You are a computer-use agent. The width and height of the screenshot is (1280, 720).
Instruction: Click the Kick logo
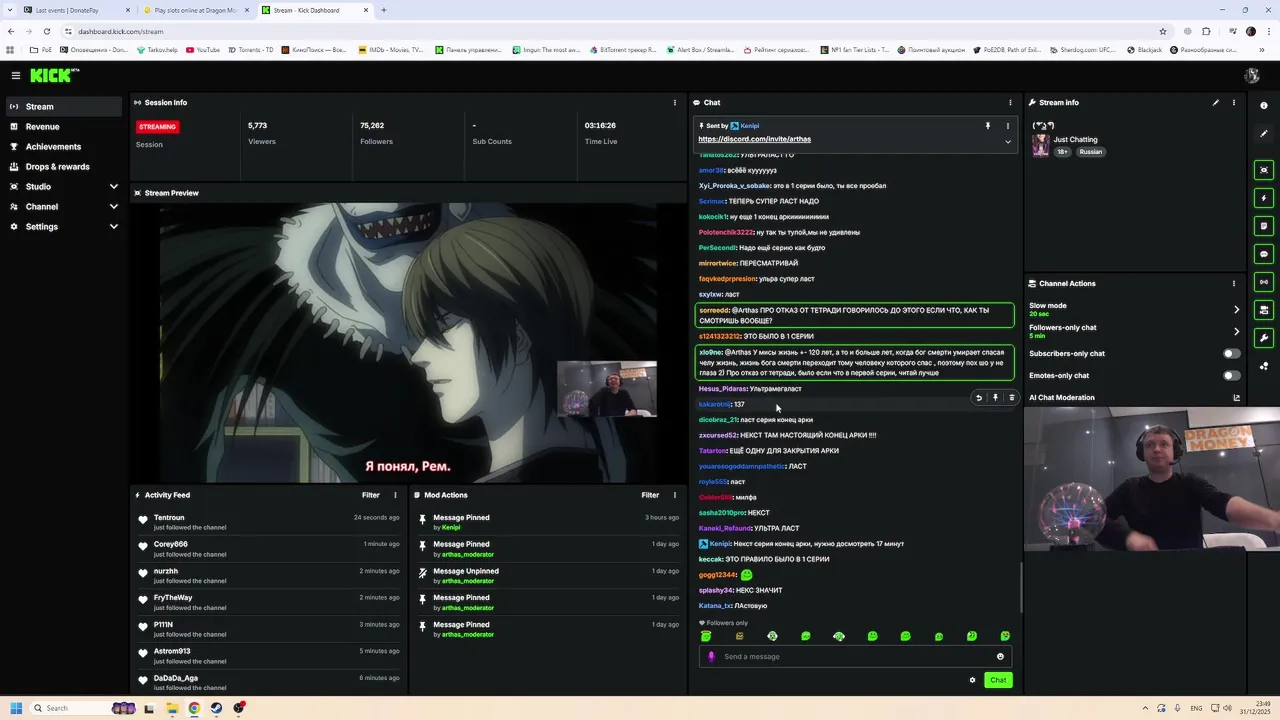(x=53, y=75)
